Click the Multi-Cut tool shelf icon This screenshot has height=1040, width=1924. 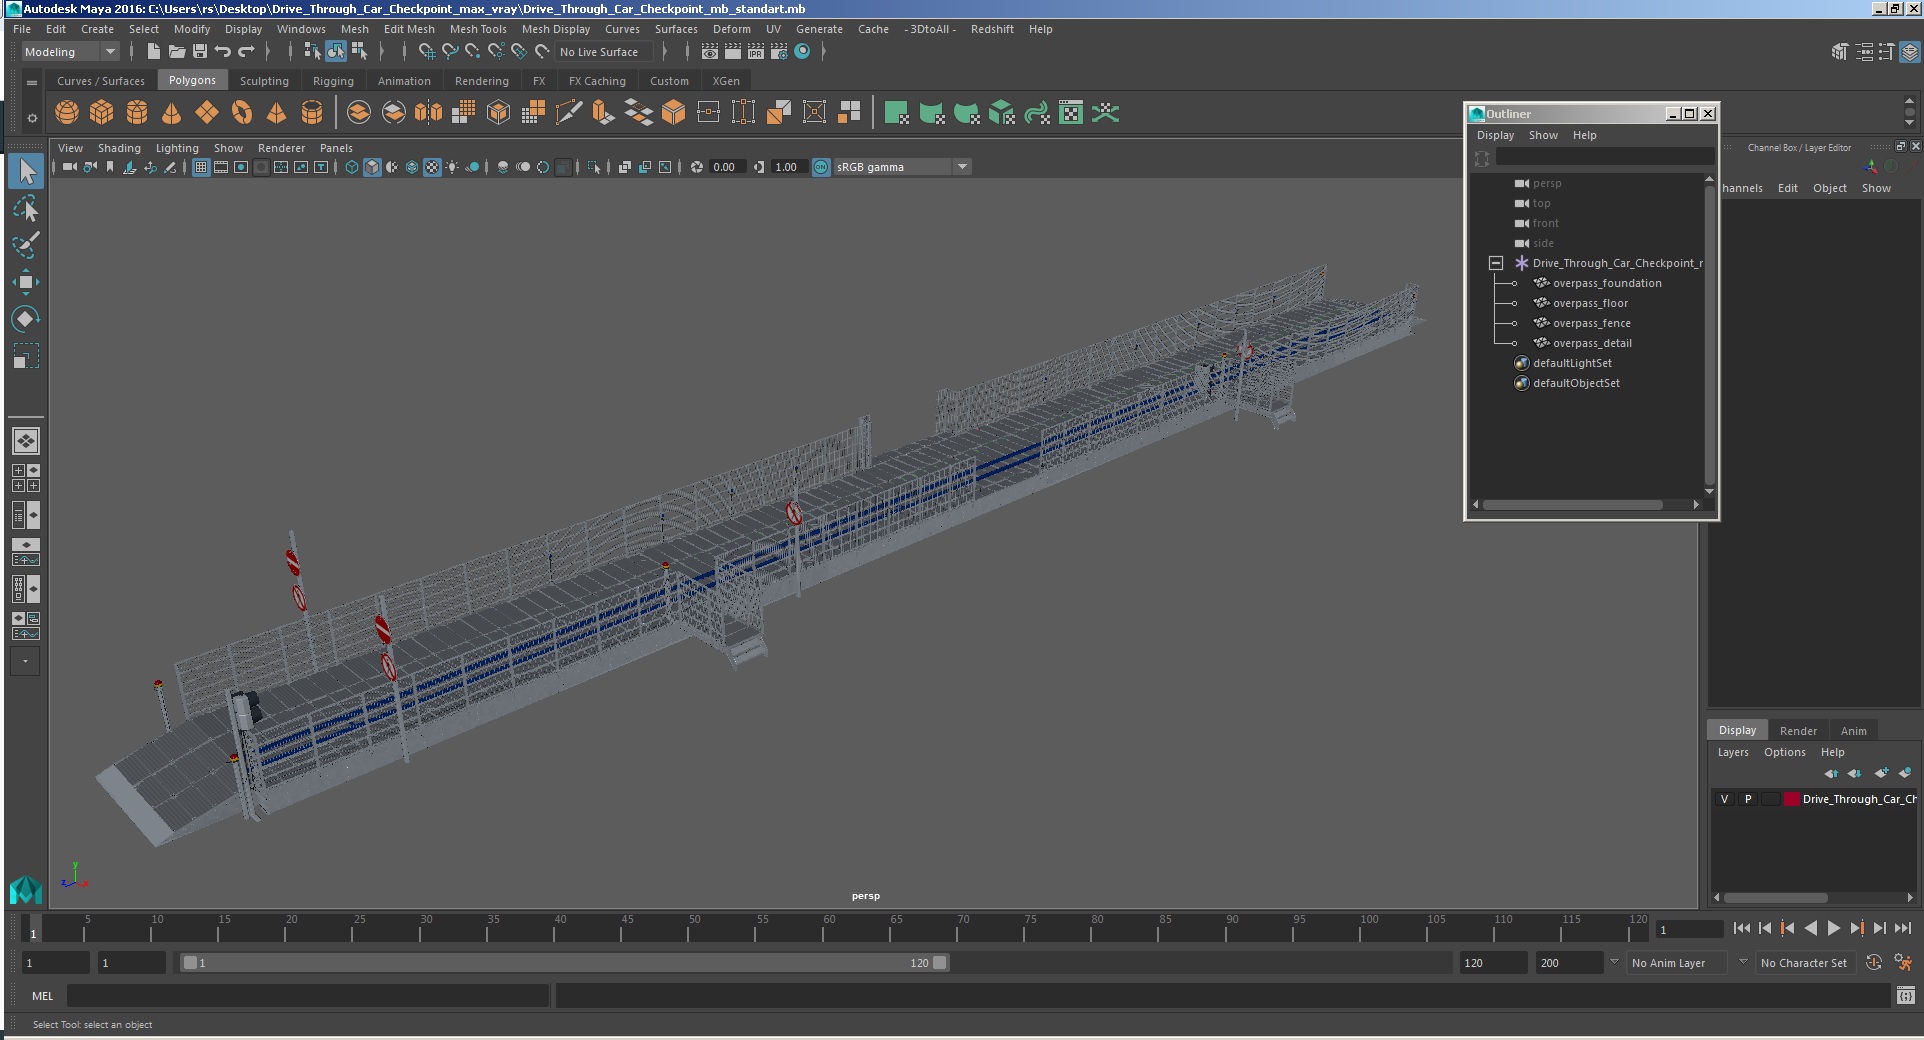[x=569, y=113]
